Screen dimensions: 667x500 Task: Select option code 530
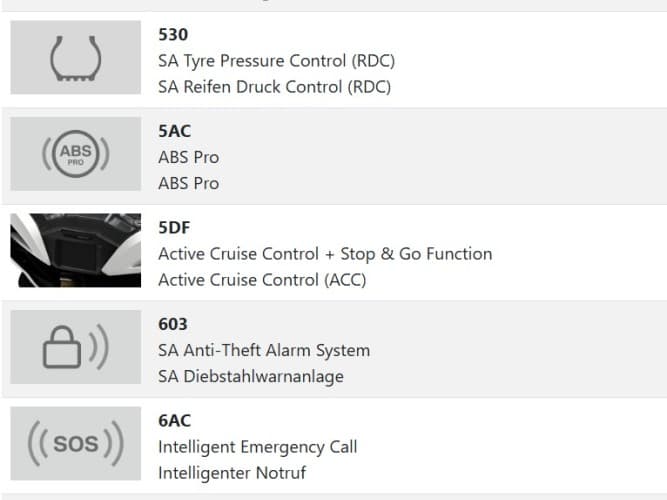[173, 35]
